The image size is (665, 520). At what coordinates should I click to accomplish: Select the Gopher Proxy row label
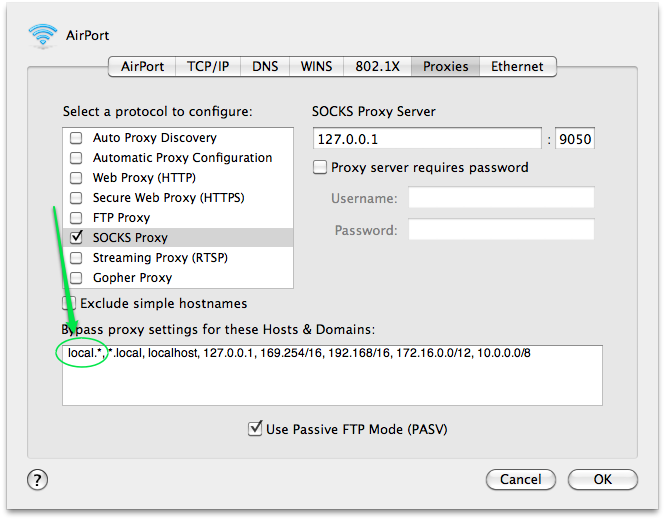click(132, 278)
